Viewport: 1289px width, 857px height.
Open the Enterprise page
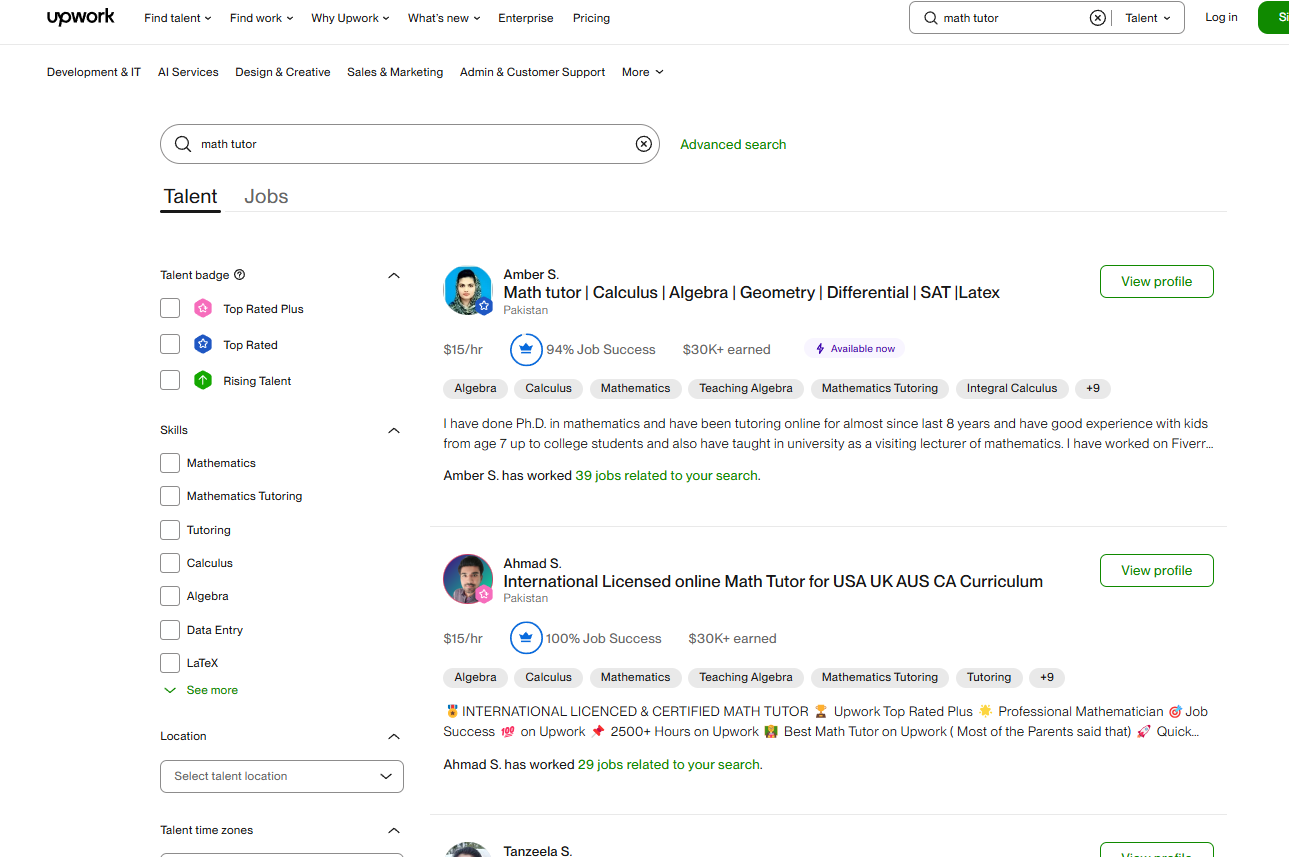point(526,18)
